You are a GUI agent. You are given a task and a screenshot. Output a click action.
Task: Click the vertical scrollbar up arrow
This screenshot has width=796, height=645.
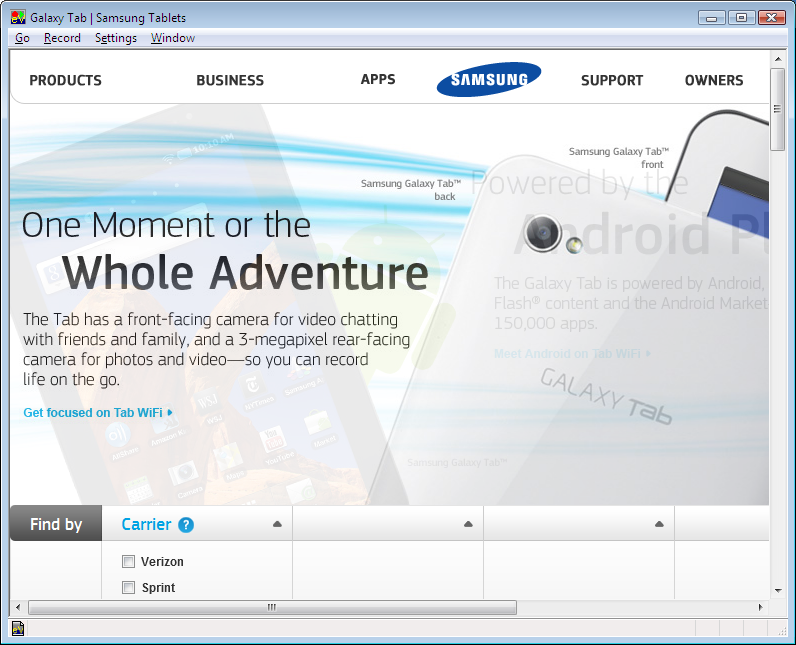pos(778,59)
